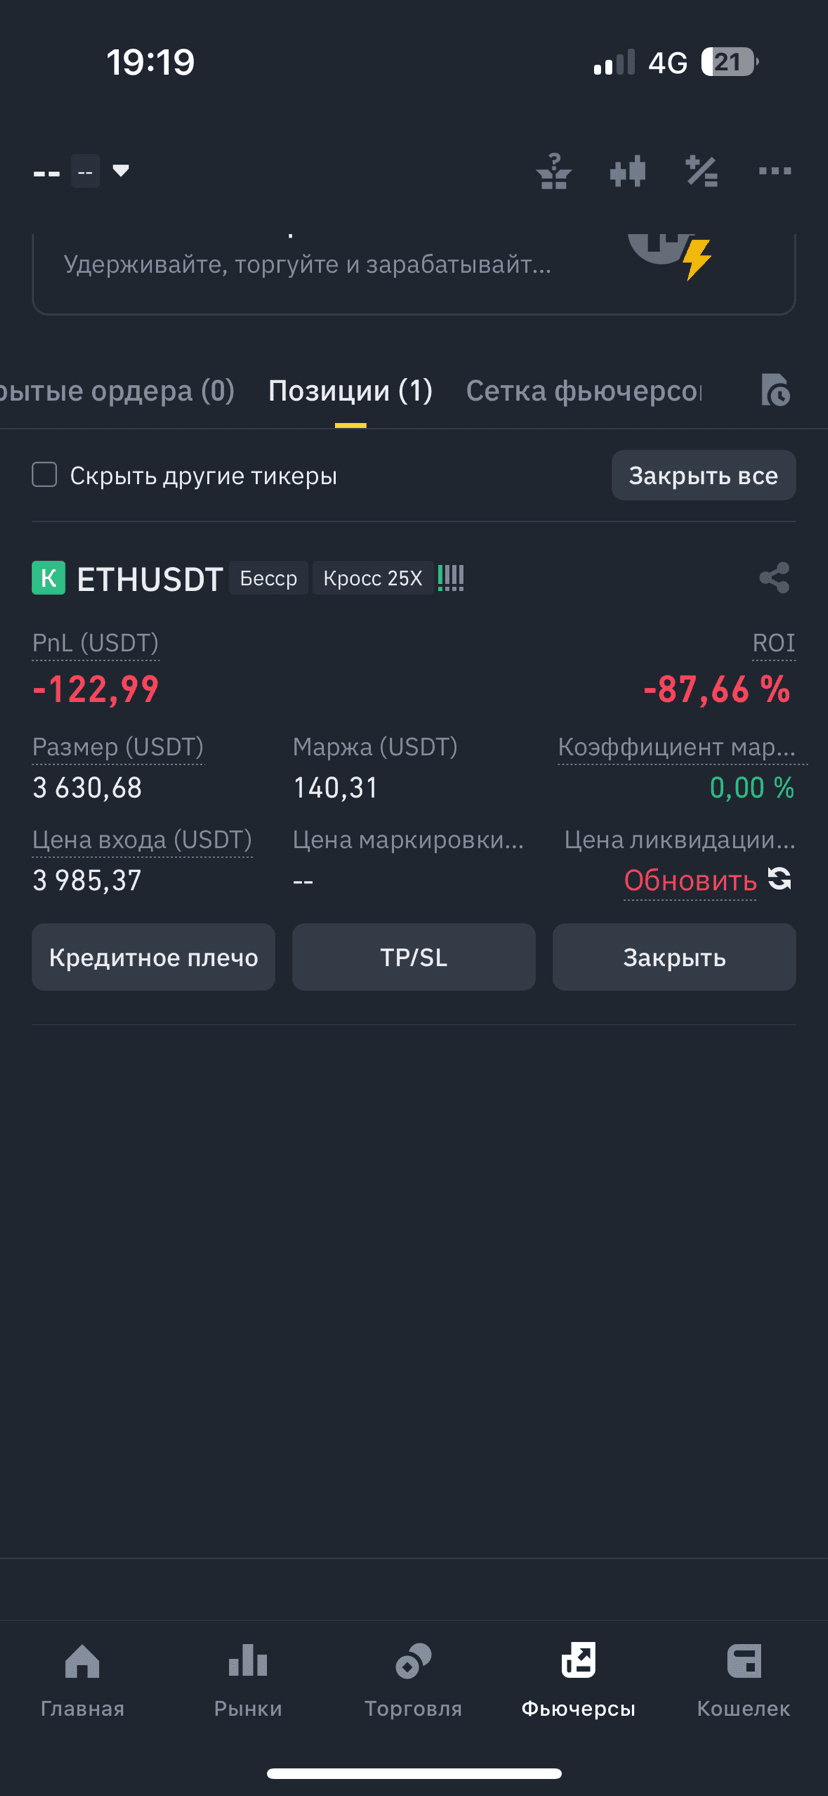The width and height of the screenshot is (828, 1796).
Task: Check 'Скрыть другие тикеры' checkbox
Action: (x=45, y=474)
